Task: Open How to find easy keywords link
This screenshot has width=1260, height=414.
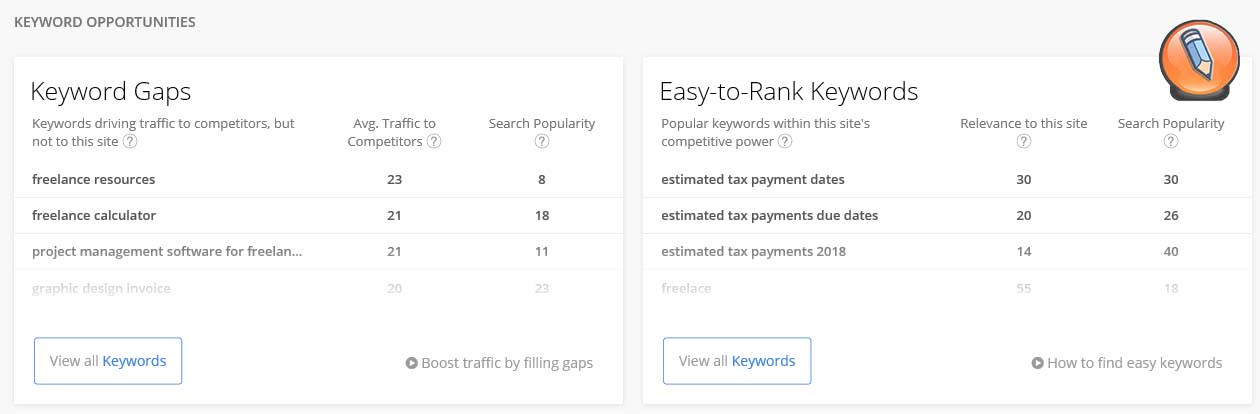Action: pyautogui.click(x=1135, y=363)
